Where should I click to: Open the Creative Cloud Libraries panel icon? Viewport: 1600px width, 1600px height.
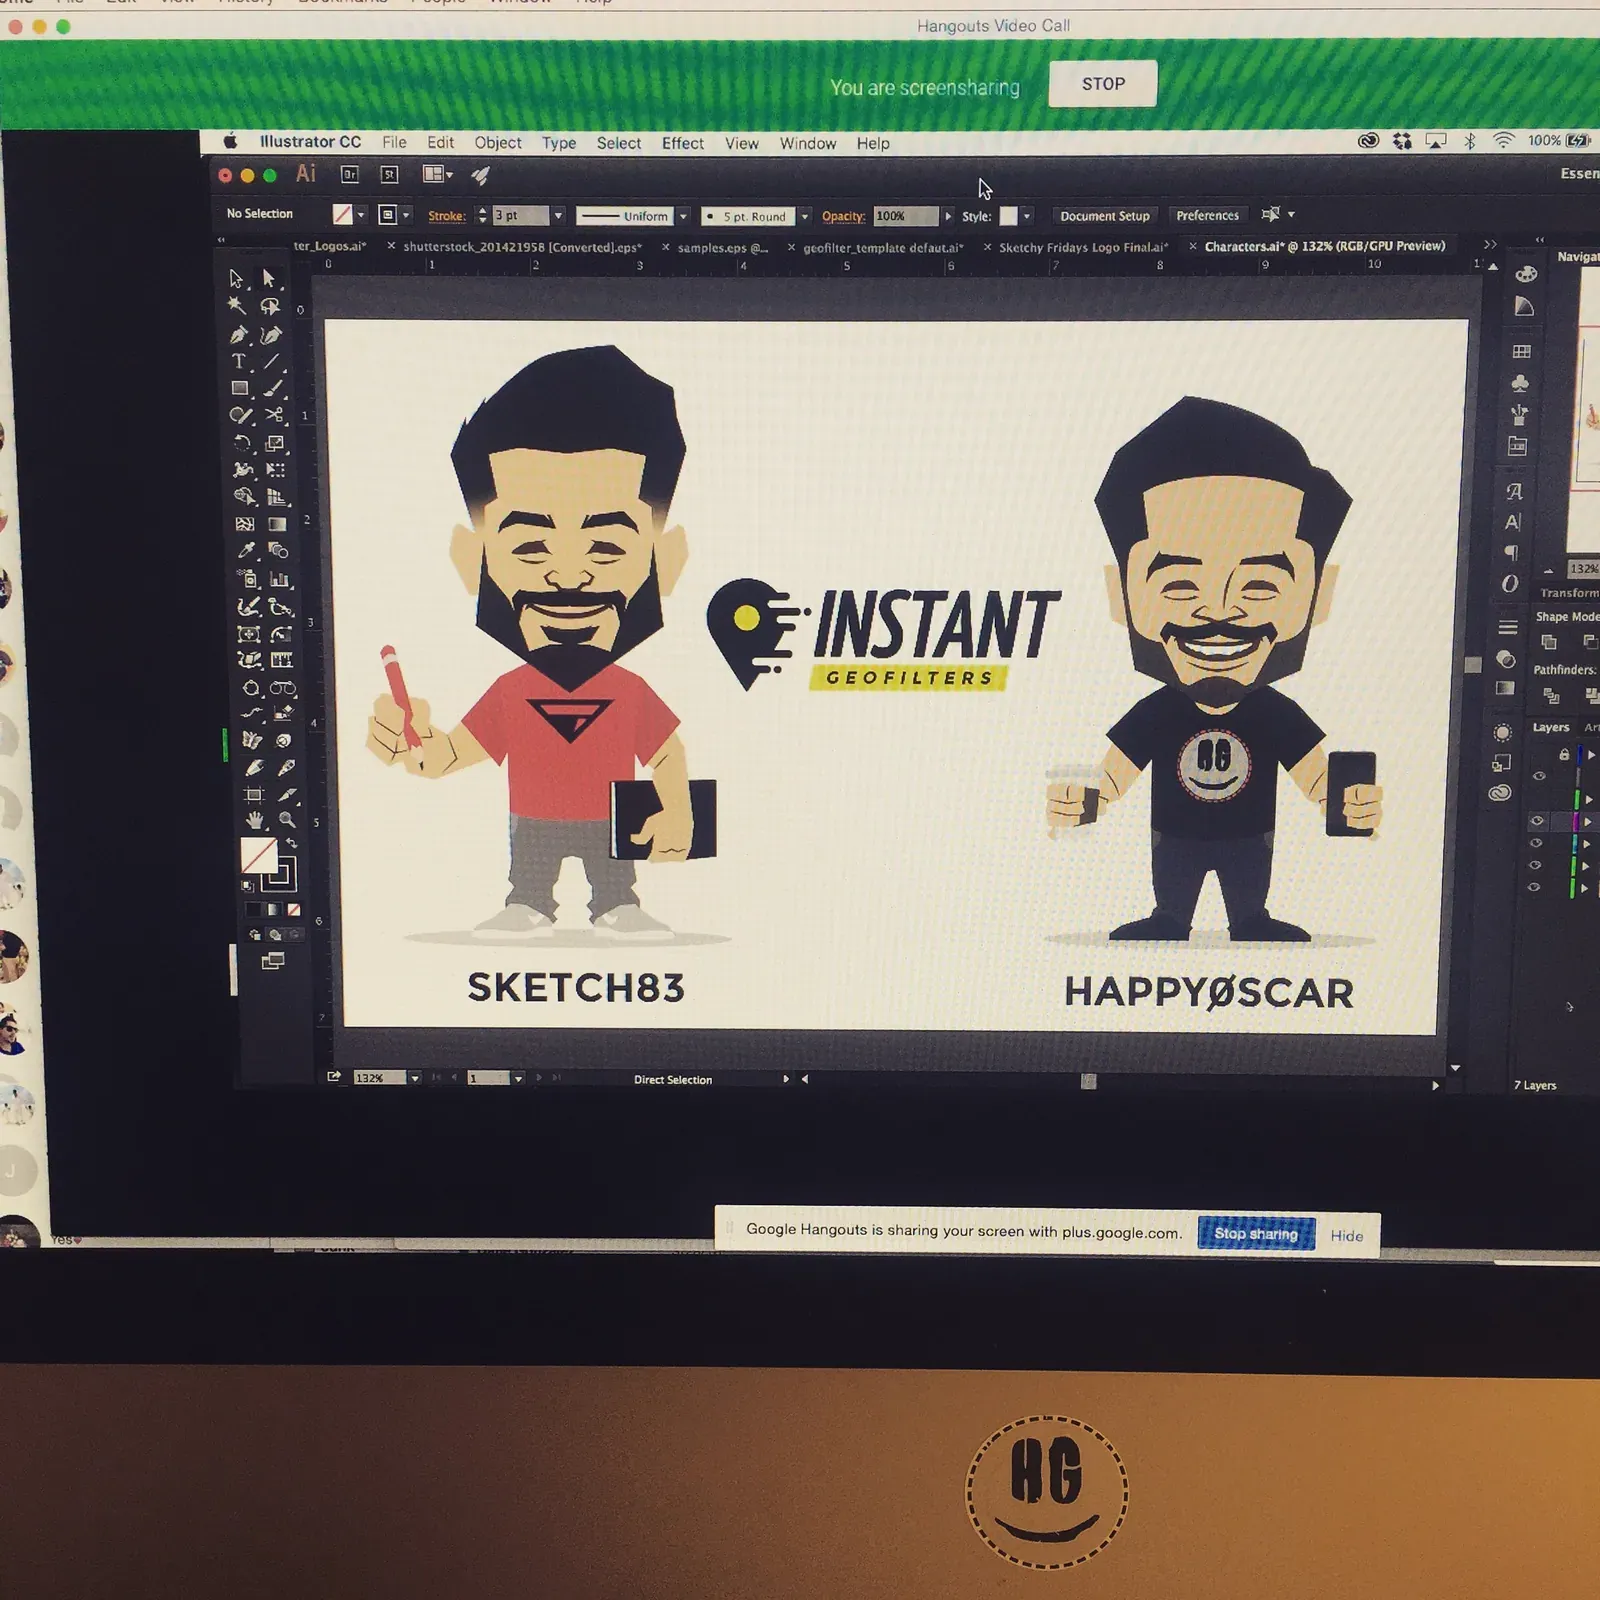pyautogui.click(x=1499, y=793)
